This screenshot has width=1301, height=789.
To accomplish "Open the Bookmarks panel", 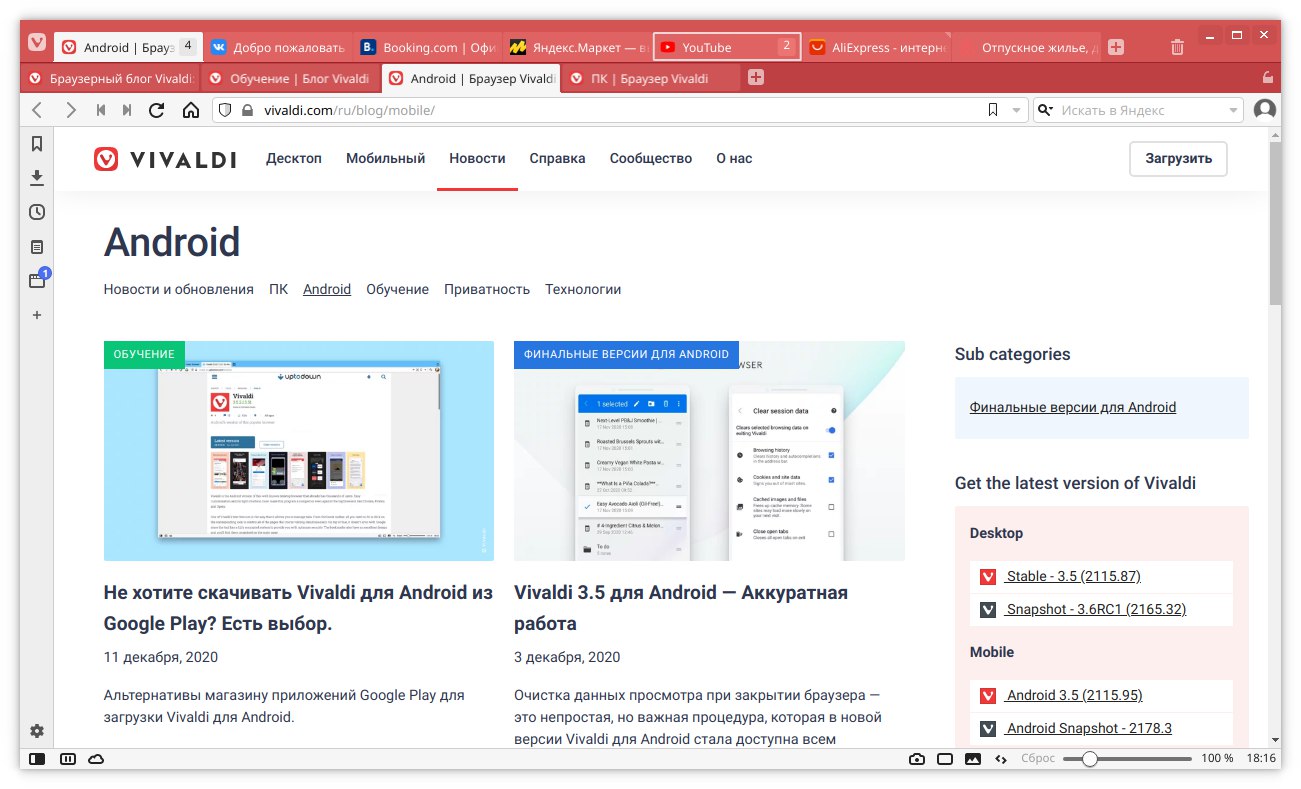I will tap(37, 144).
